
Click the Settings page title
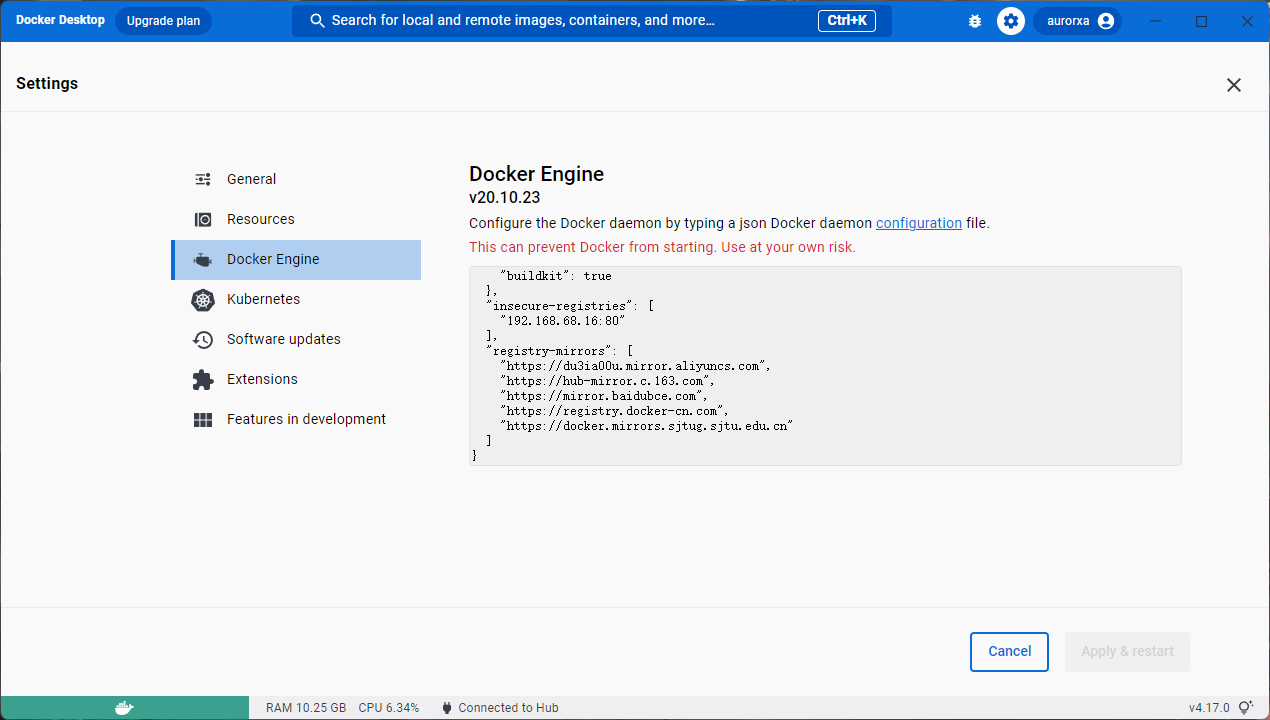[x=47, y=84]
